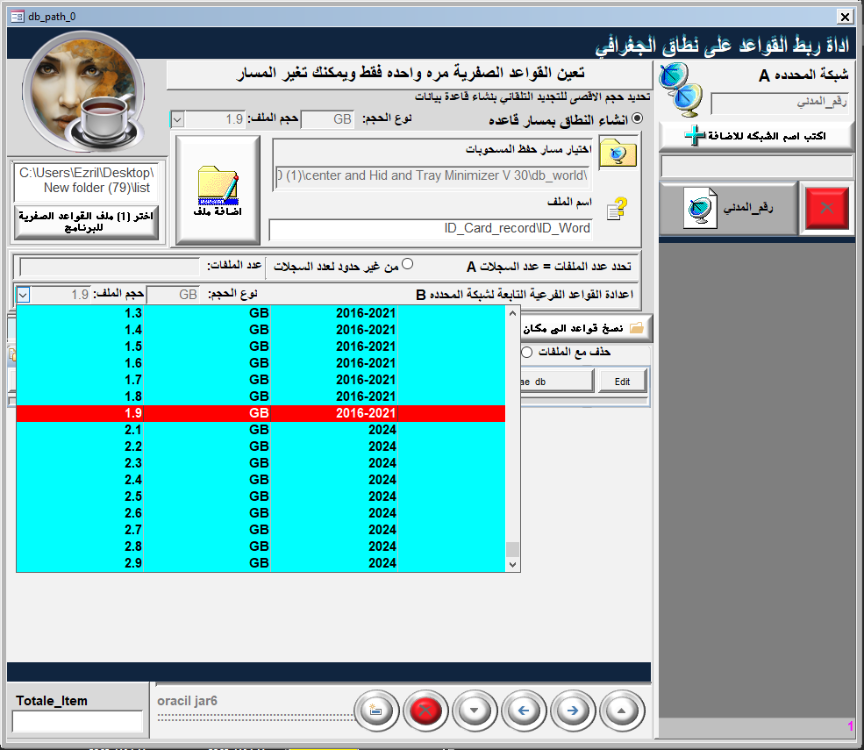Enable the delete with files radio option

[526, 352]
